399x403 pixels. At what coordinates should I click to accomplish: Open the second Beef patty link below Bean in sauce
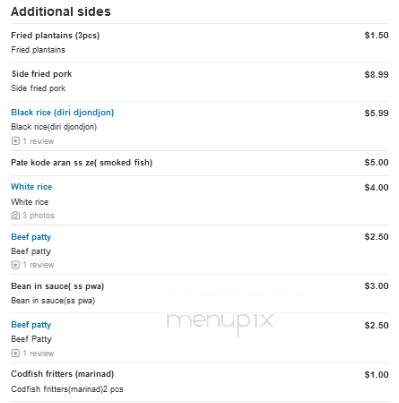click(x=31, y=325)
